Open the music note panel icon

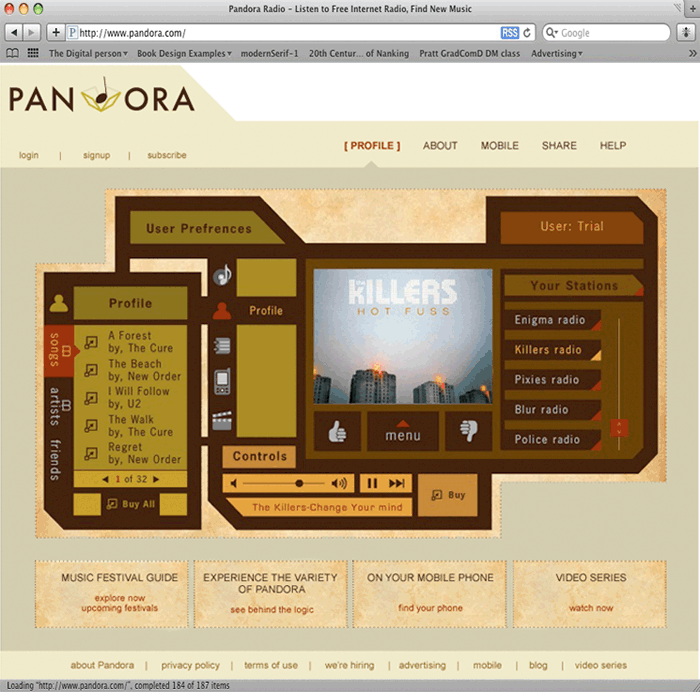click(222, 275)
